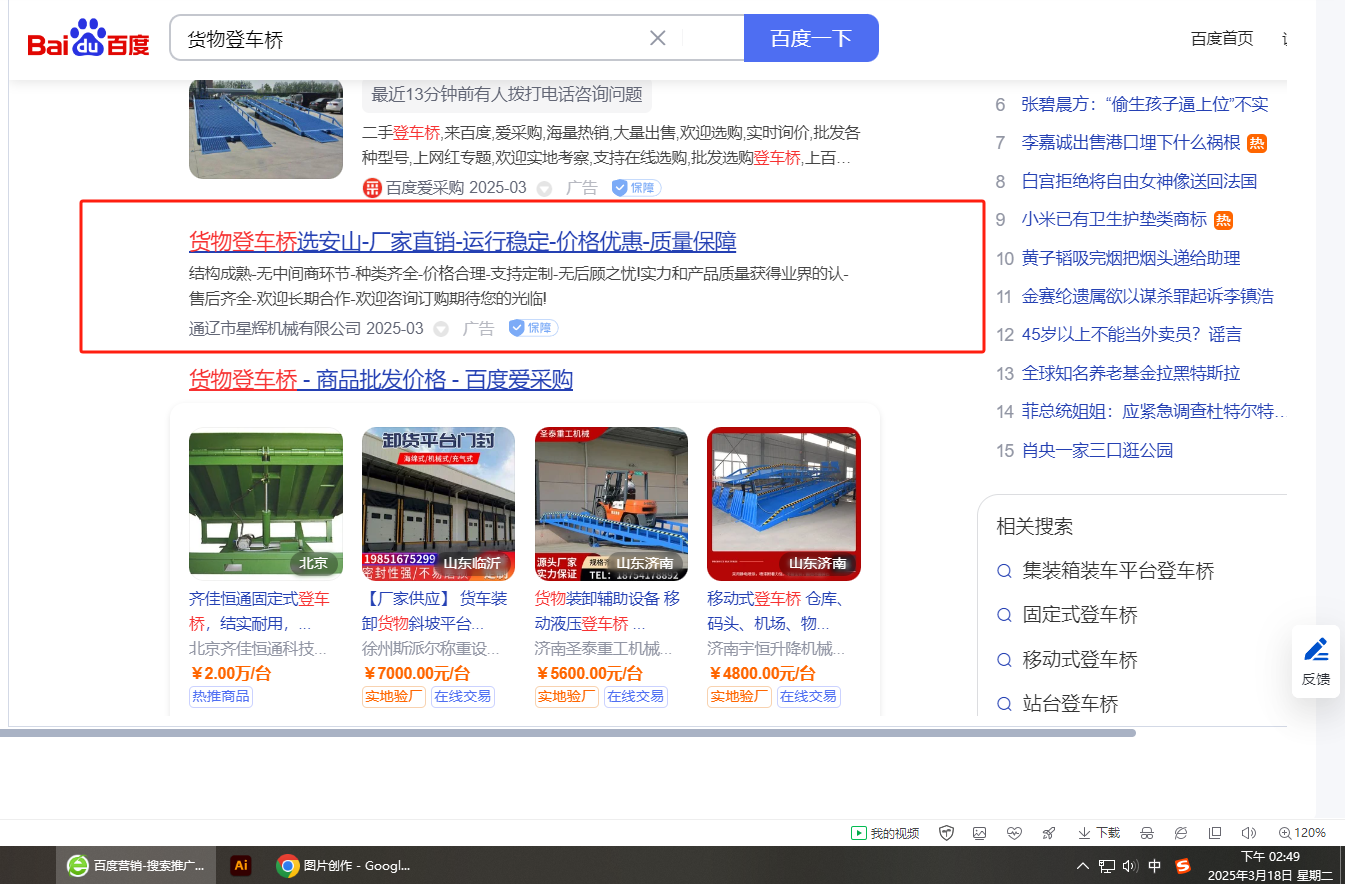Open 货物登车桥 - 商品批发价格 link

[x=380, y=380]
